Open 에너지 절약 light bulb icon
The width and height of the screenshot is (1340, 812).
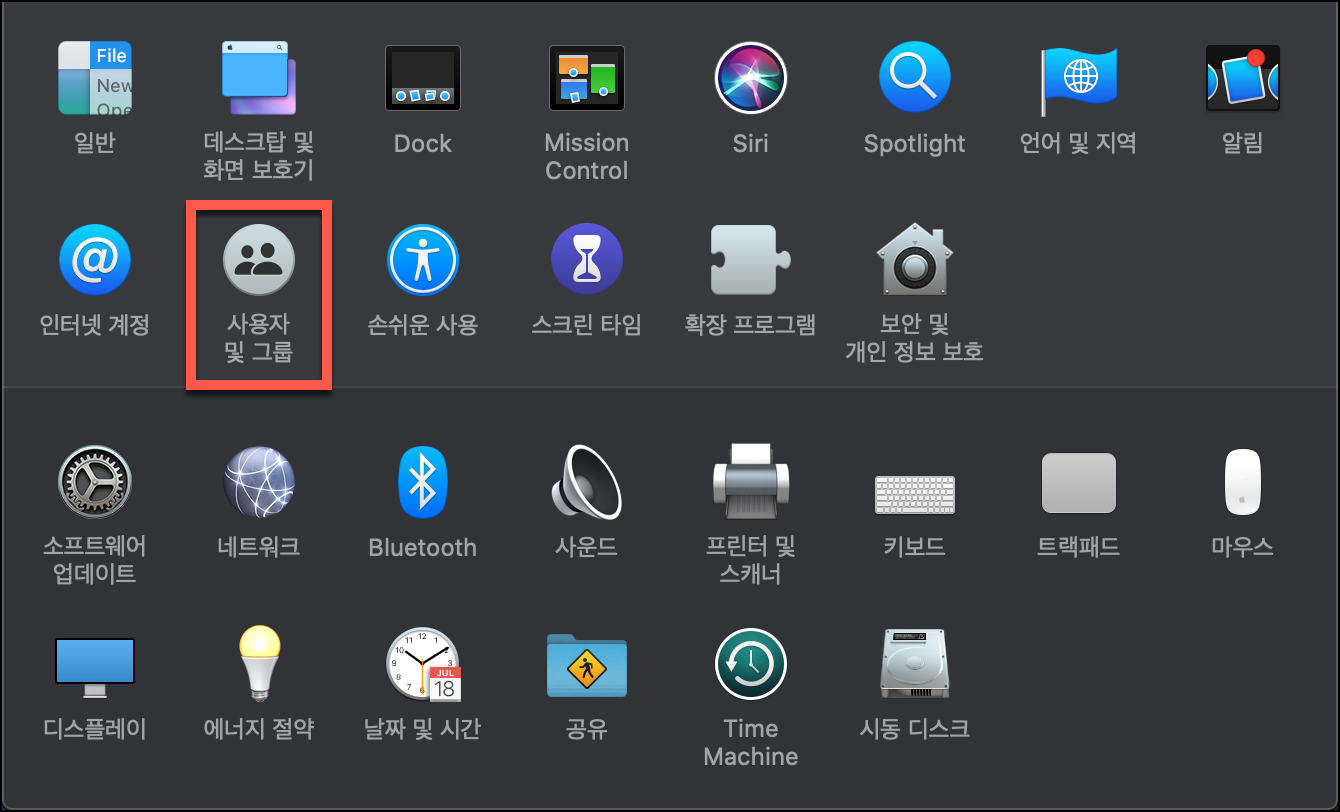pos(259,664)
